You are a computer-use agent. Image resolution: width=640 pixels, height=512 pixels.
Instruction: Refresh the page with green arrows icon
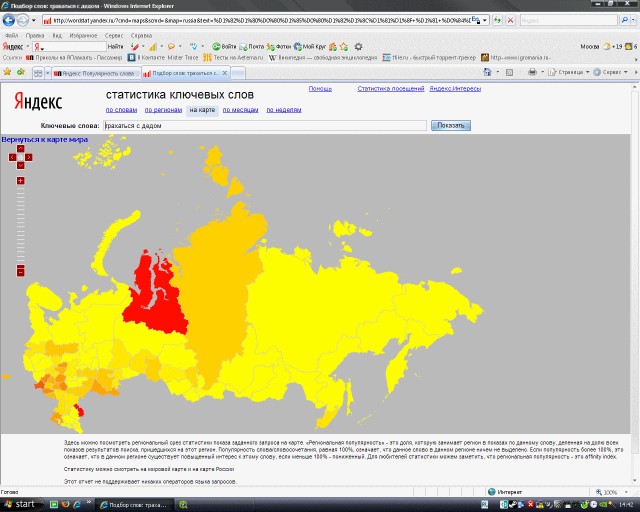coord(497,20)
